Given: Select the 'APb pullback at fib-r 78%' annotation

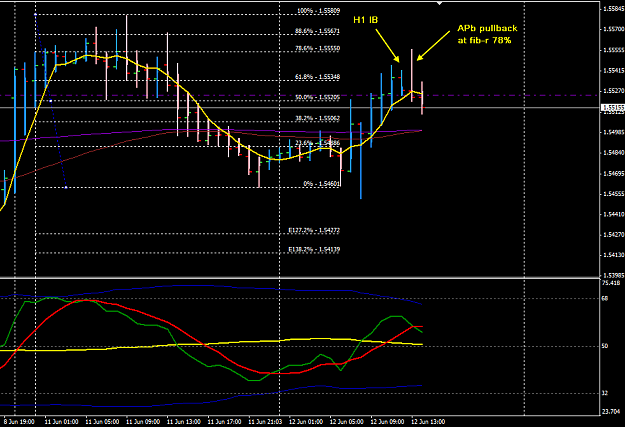Looking at the screenshot, I should (x=487, y=34).
